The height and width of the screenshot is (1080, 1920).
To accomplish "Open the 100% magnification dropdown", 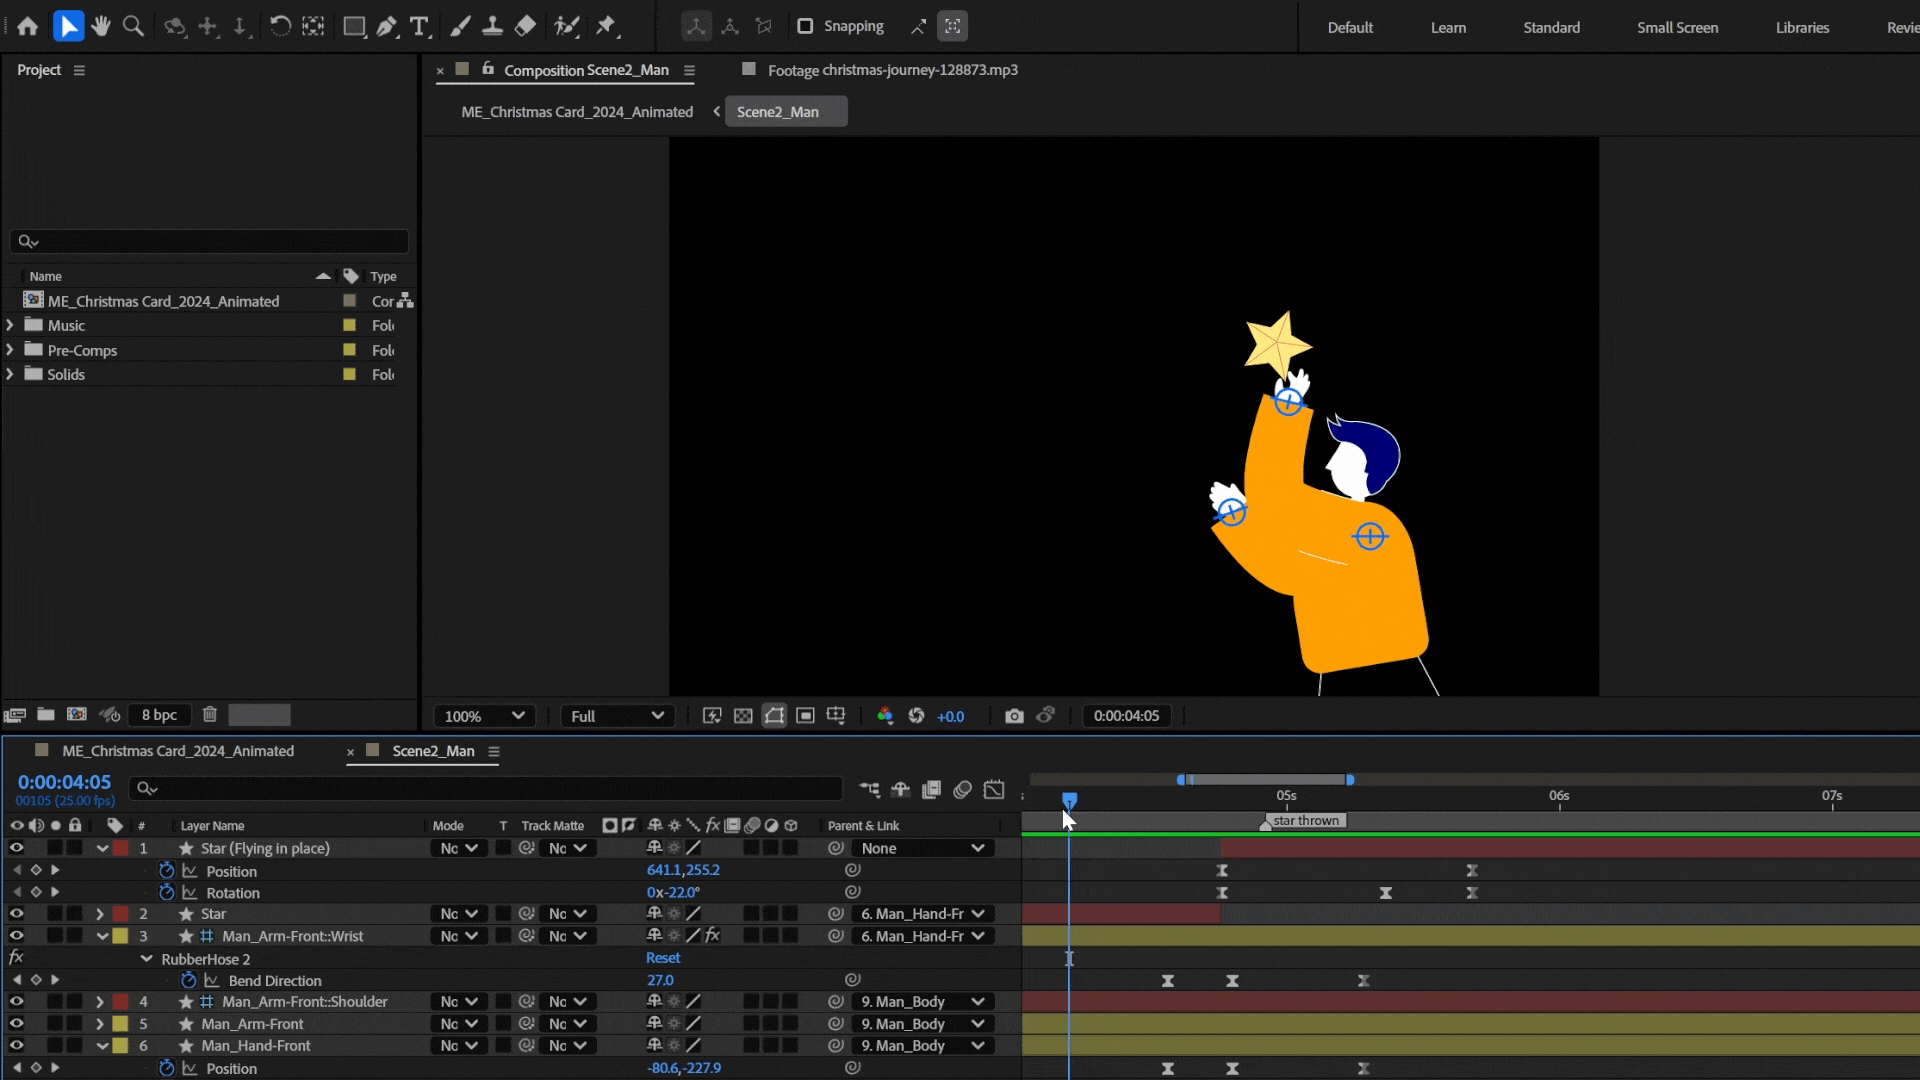I will point(484,716).
